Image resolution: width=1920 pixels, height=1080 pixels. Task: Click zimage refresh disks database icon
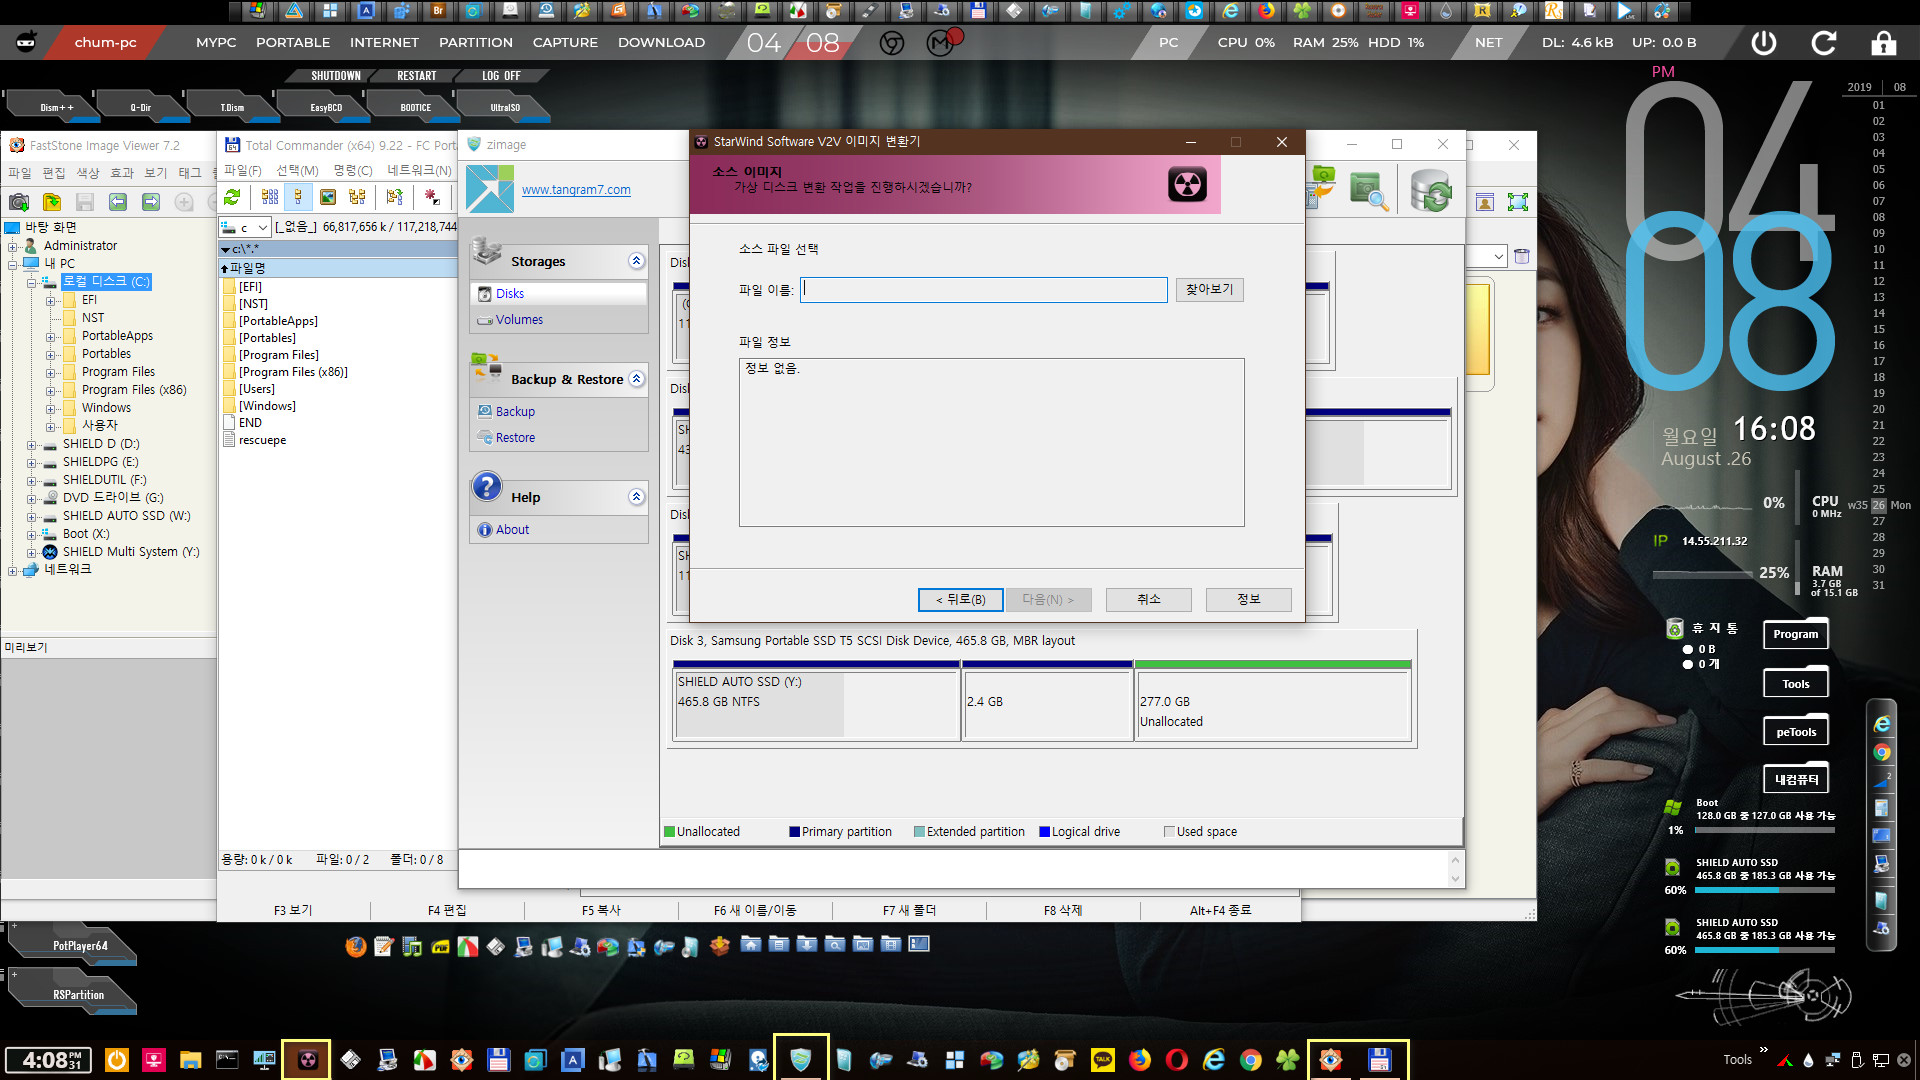1430,190
